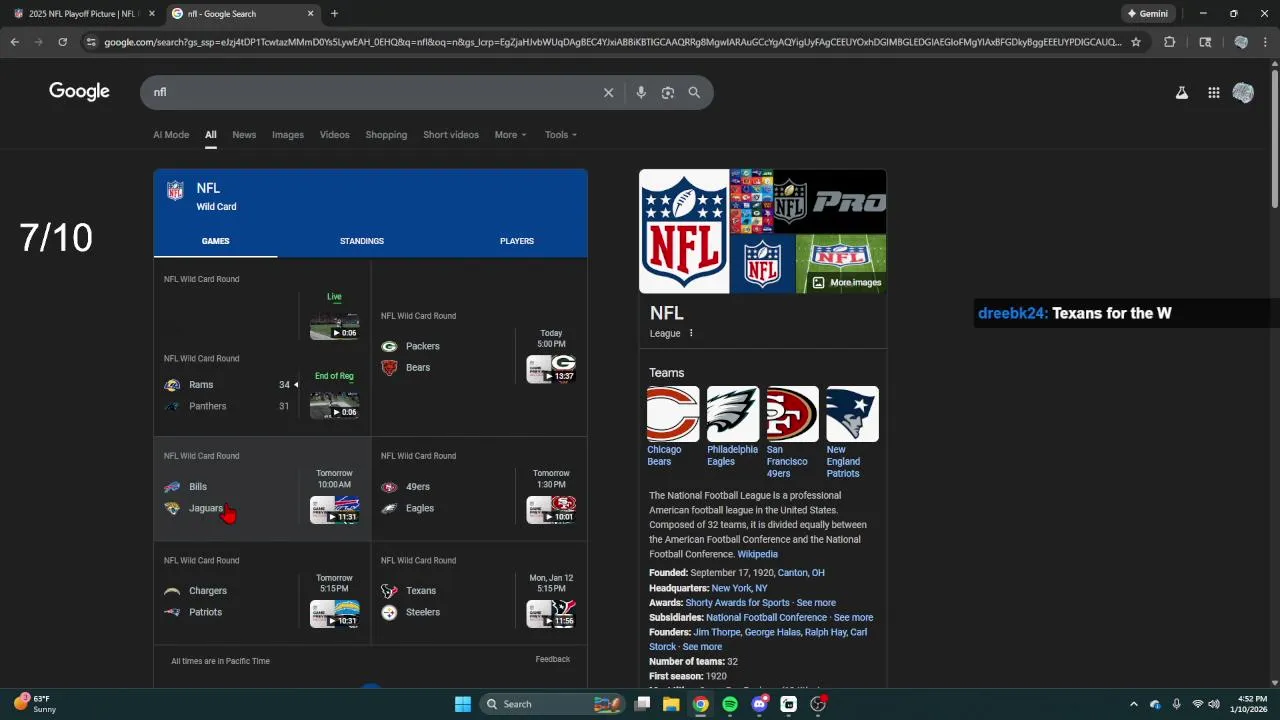1280x720 pixels.
Task: Expand the More search filters dropdown
Action: point(510,135)
